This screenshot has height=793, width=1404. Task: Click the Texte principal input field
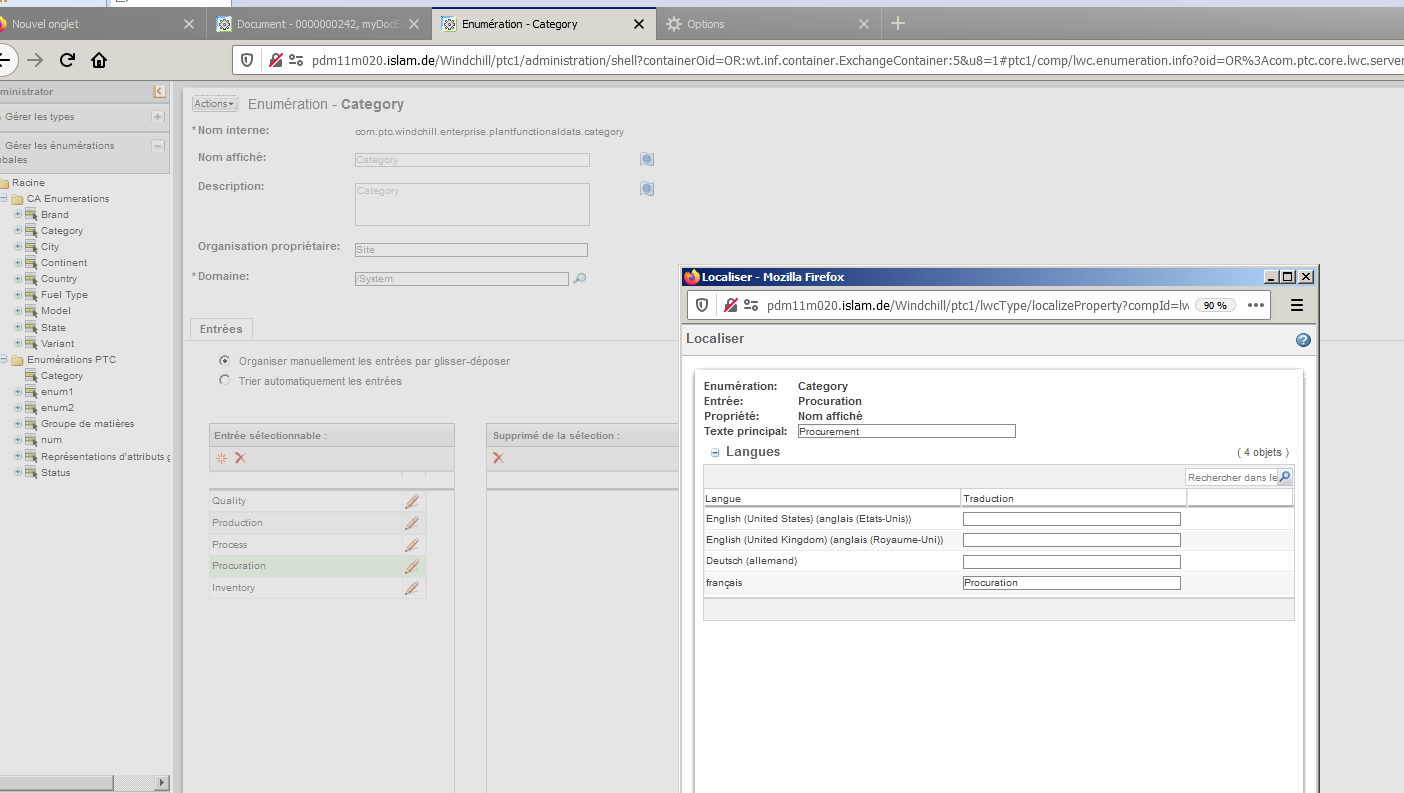click(x=906, y=432)
